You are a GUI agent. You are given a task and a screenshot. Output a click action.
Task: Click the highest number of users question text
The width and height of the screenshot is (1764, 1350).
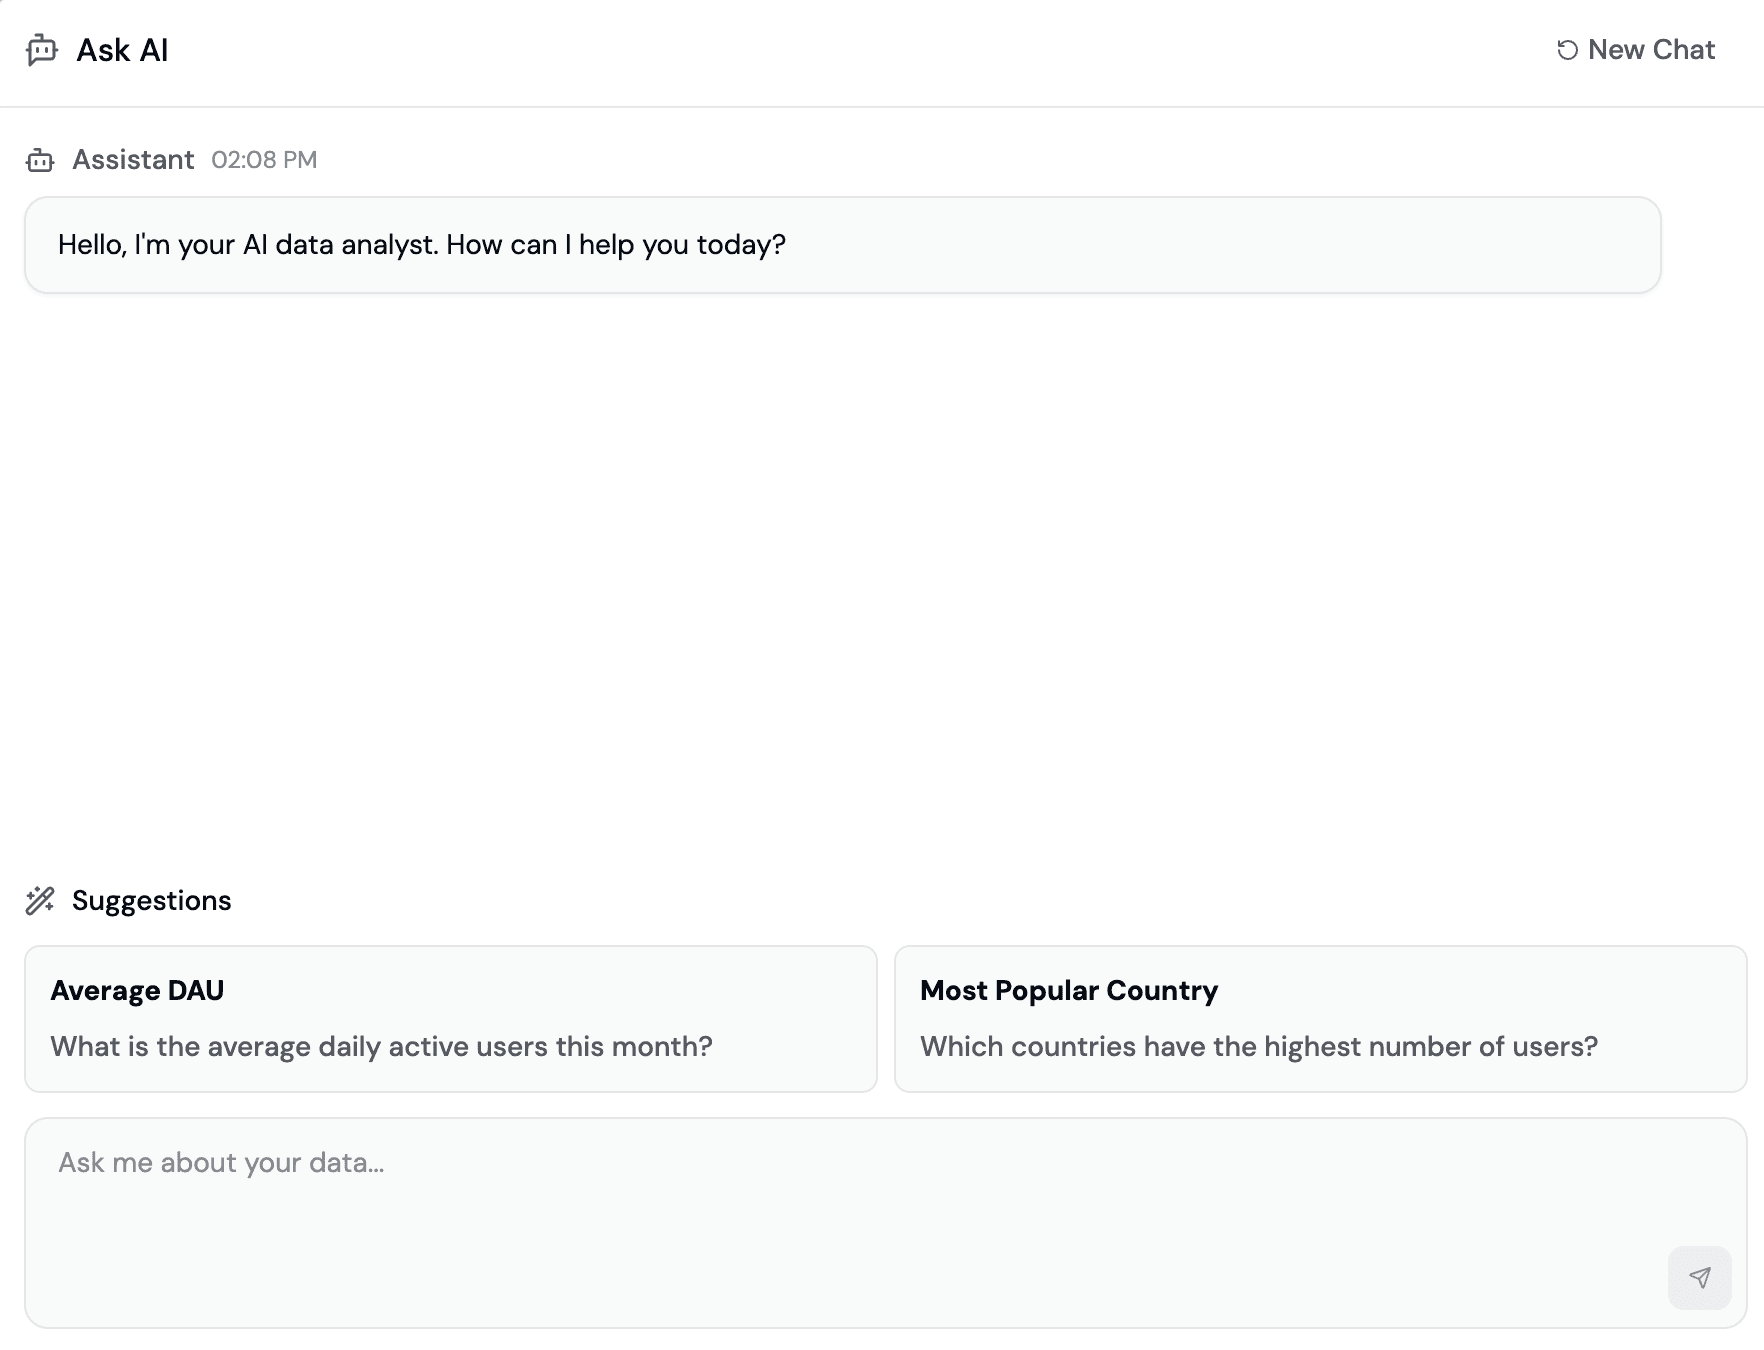1258,1046
